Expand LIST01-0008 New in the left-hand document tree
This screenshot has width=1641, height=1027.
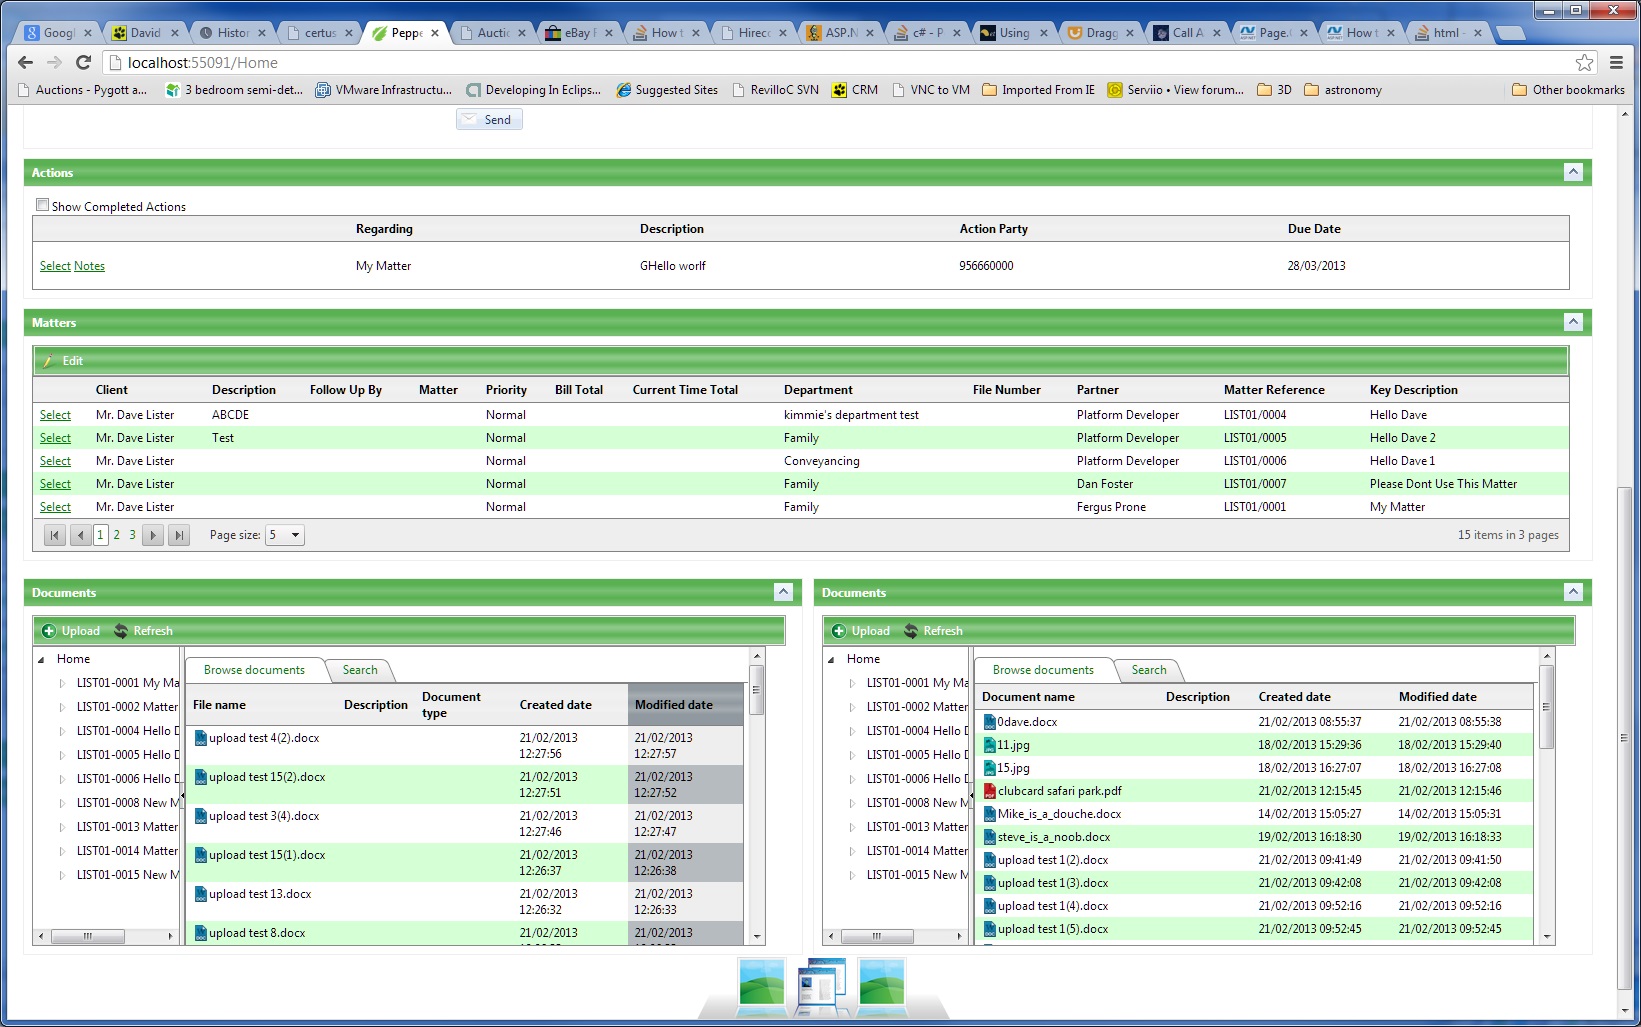point(62,803)
